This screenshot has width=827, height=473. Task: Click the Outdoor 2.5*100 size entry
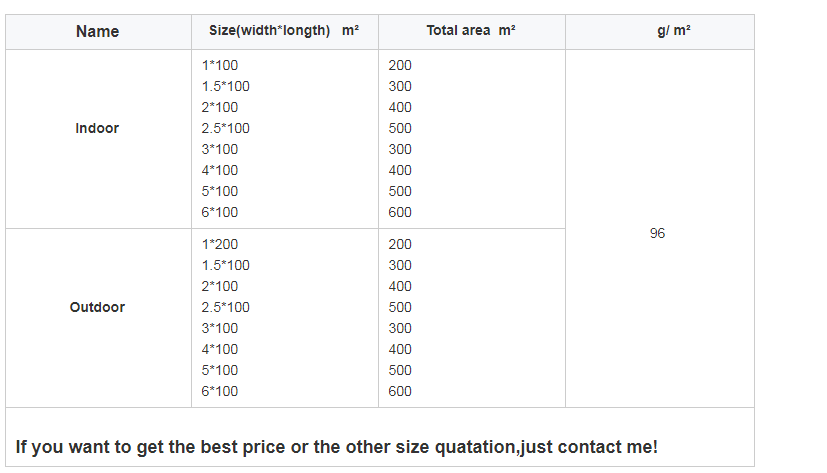point(226,307)
